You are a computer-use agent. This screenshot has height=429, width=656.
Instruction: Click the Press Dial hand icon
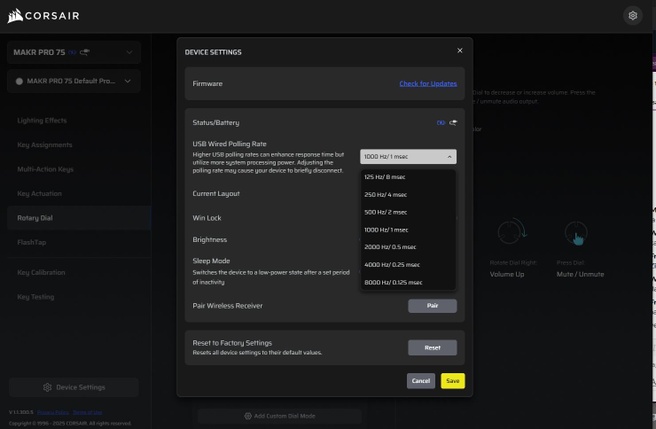click(x=576, y=233)
